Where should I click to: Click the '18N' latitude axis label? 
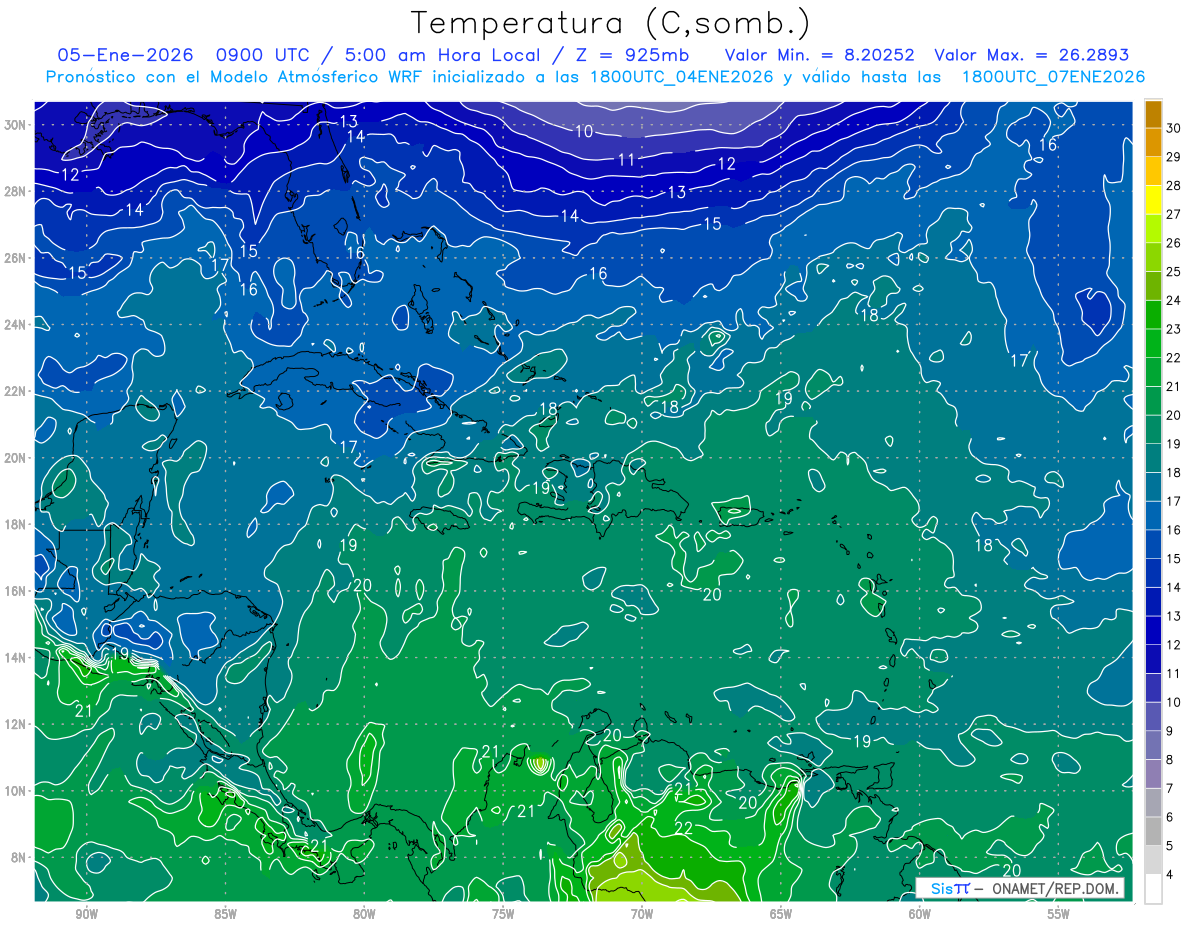16,524
